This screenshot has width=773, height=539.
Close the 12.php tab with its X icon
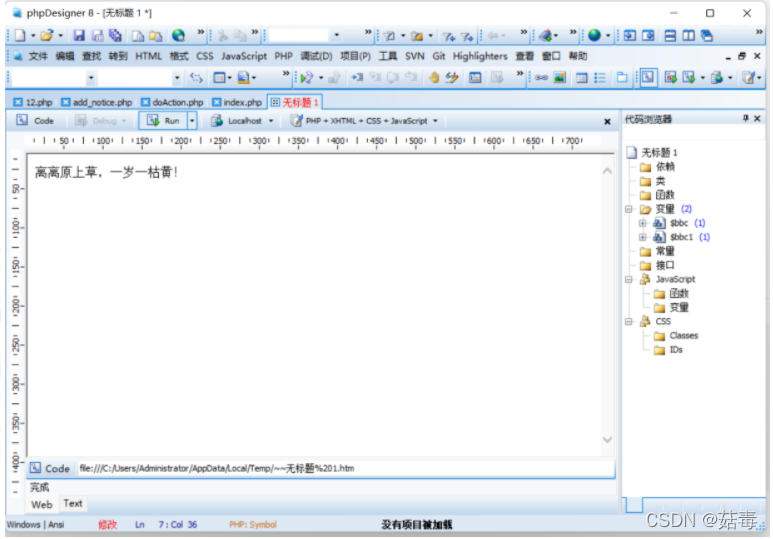[x=18, y=102]
